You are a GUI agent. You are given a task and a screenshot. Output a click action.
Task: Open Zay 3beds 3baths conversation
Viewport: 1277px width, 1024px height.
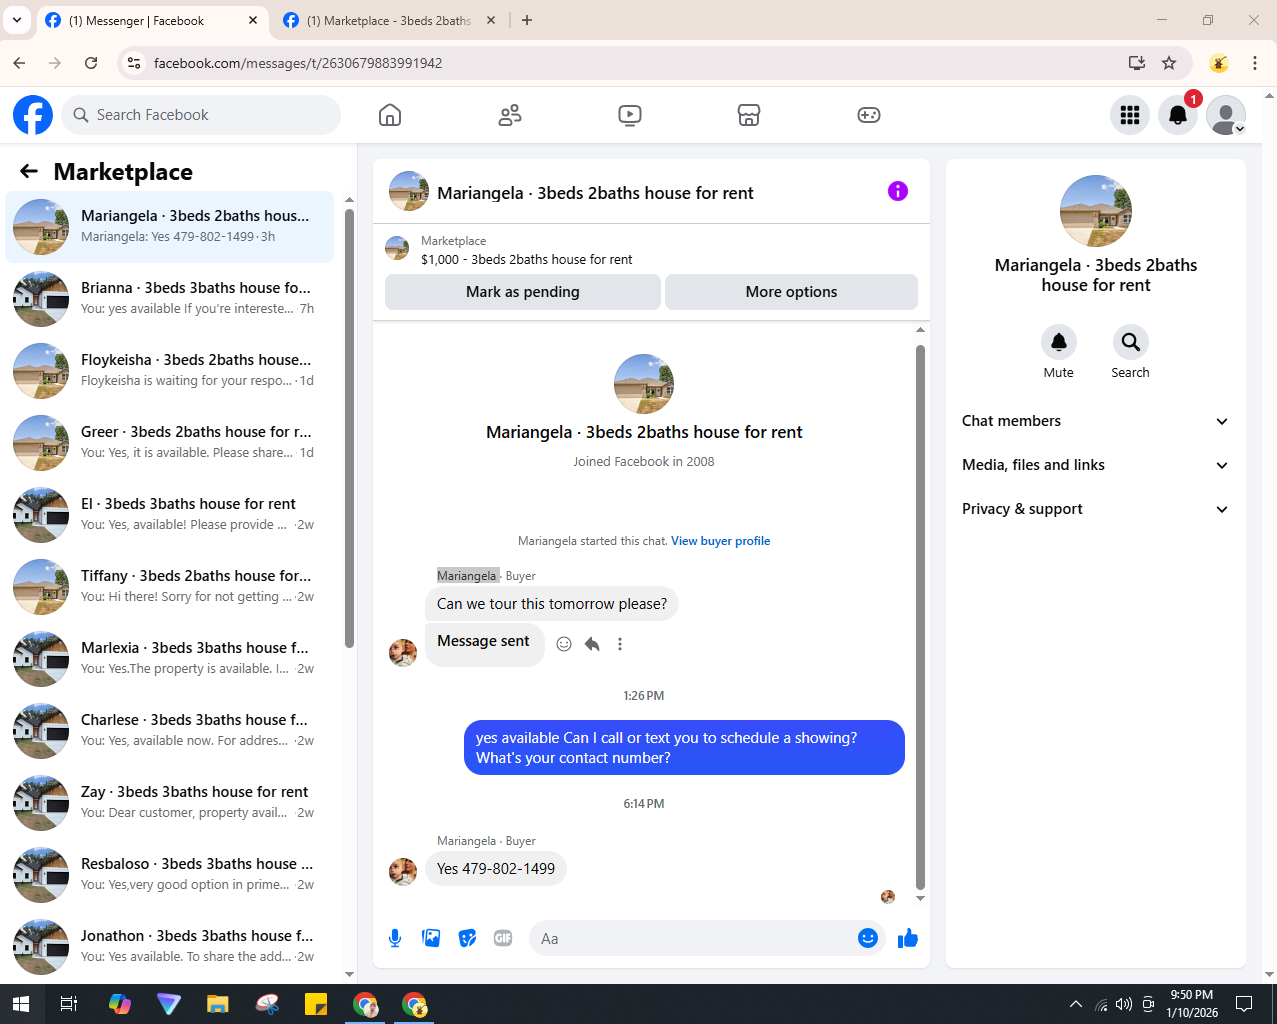(x=170, y=803)
